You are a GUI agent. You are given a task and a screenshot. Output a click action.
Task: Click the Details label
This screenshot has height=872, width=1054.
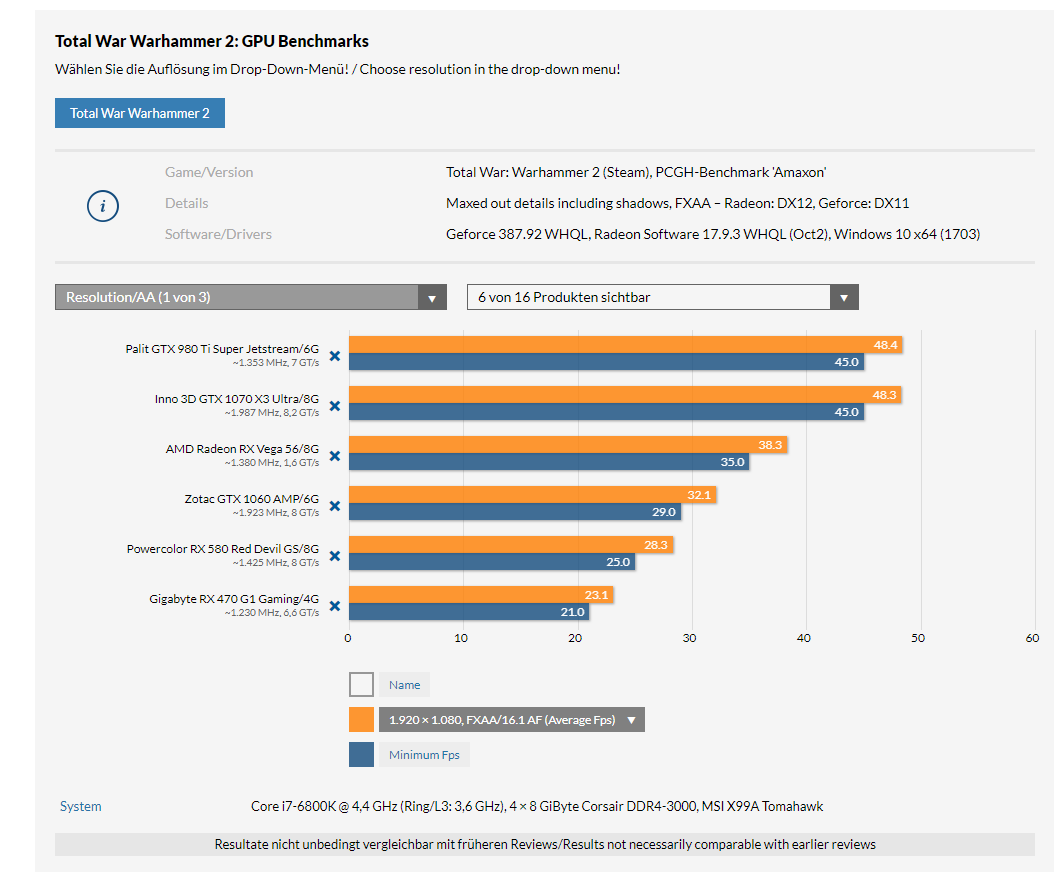click(187, 203)
